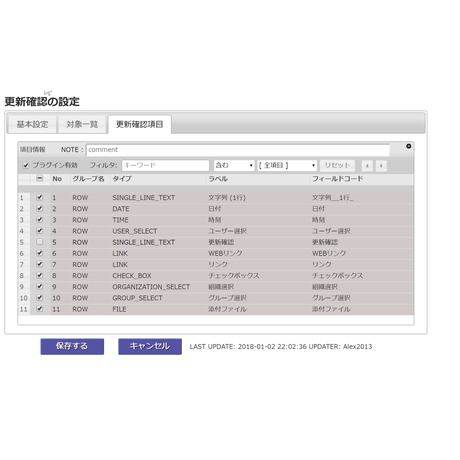
Task: Select row number 11 header cell
Action: click(x=24, y=309)
